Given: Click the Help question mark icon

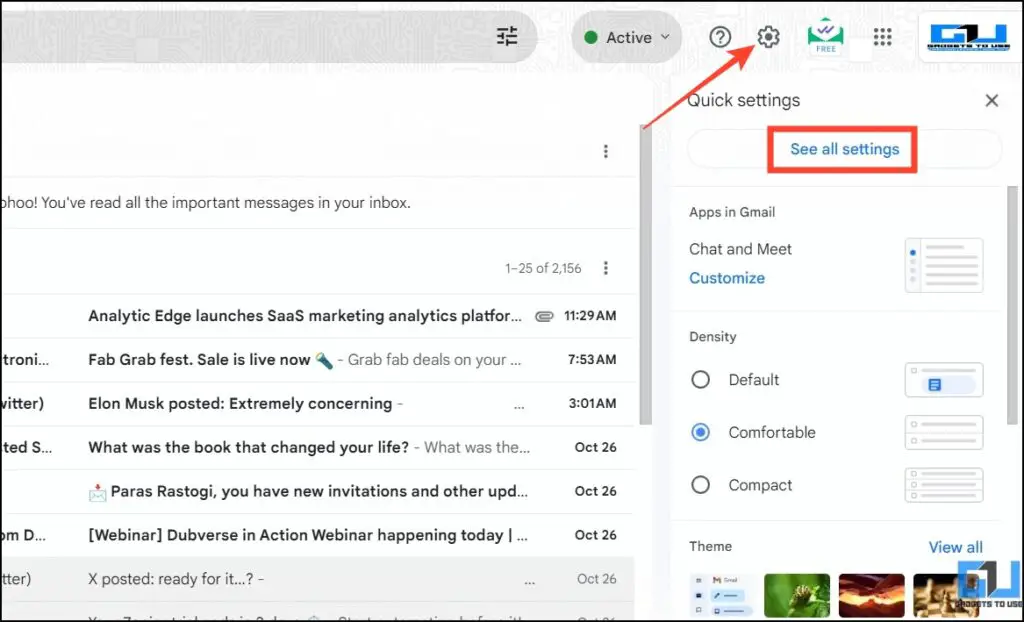Looking at the screenshot, I should [x=720, y=36].
